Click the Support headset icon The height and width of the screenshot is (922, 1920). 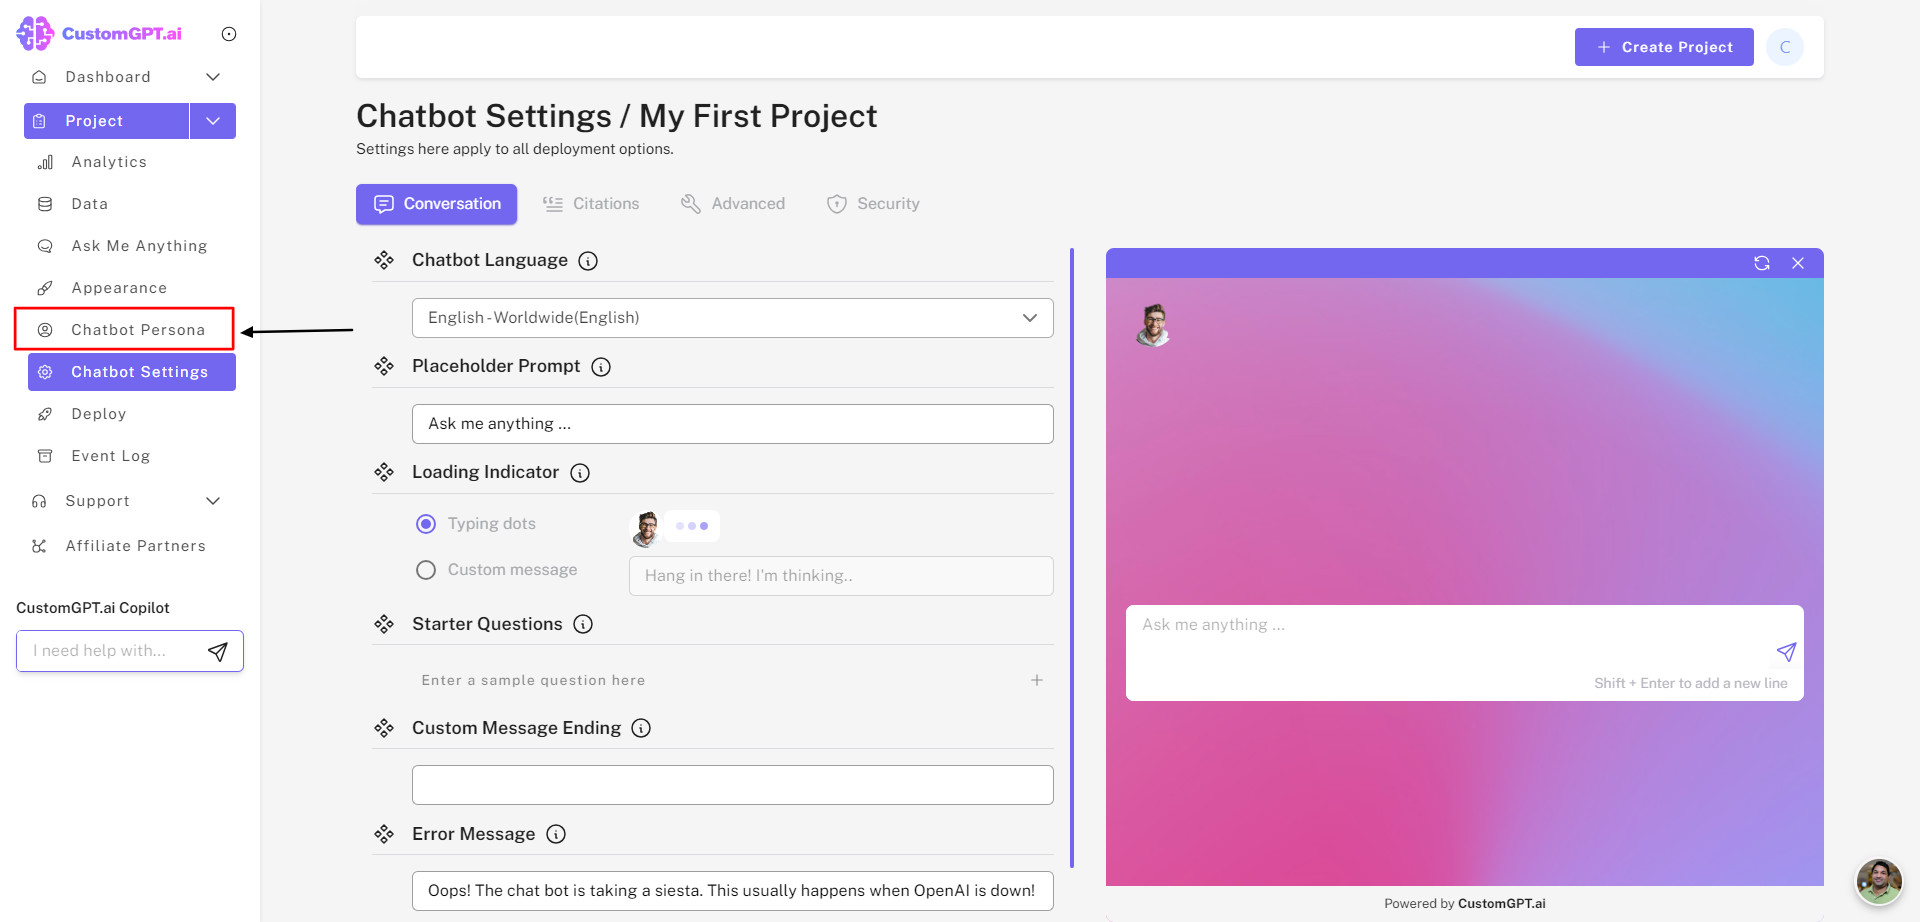39,501
